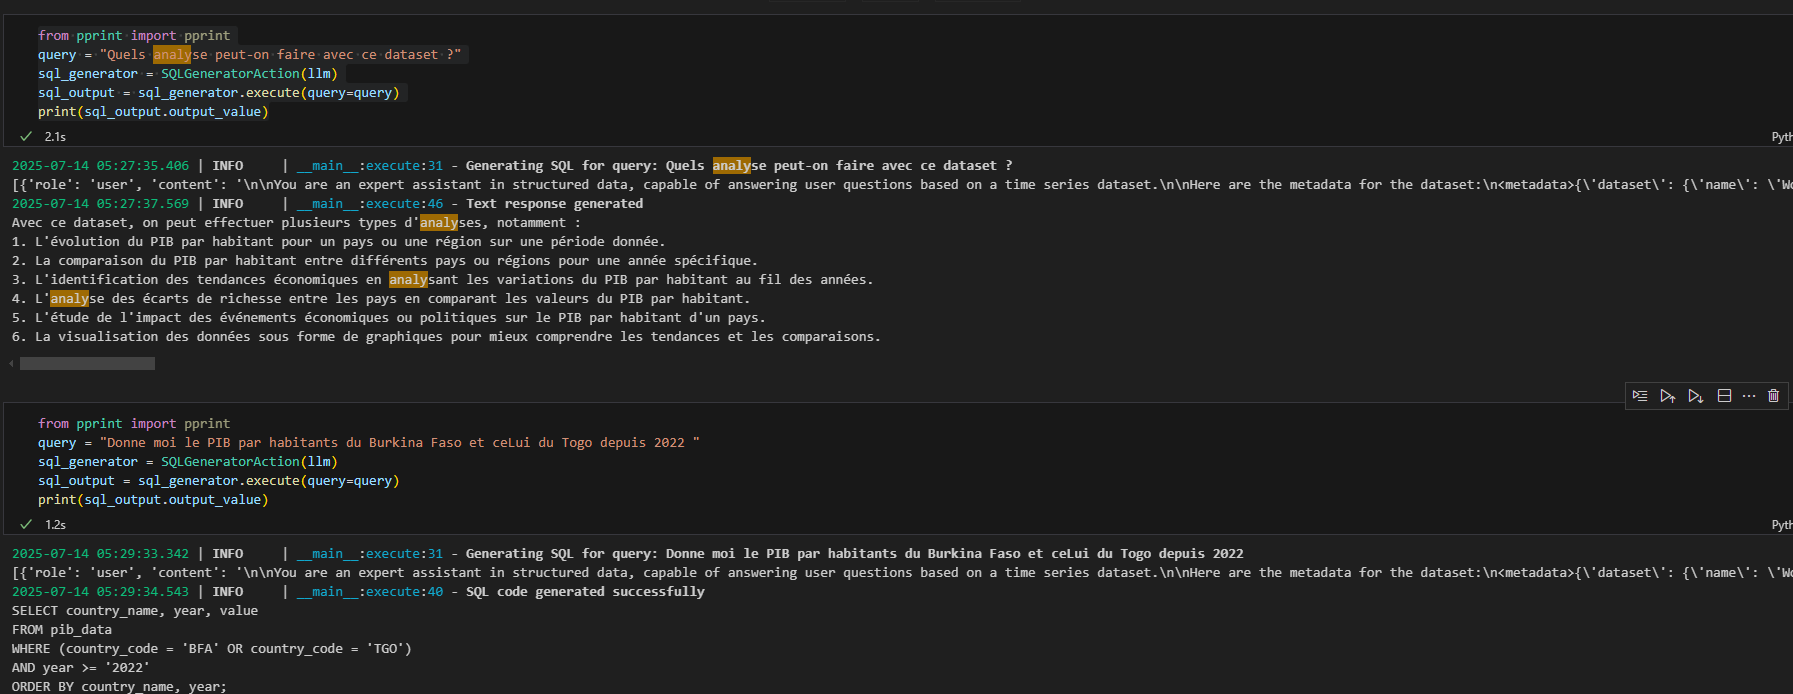
Task: Click the success checkmark next to 1.2s
Action: coord(26,525)
